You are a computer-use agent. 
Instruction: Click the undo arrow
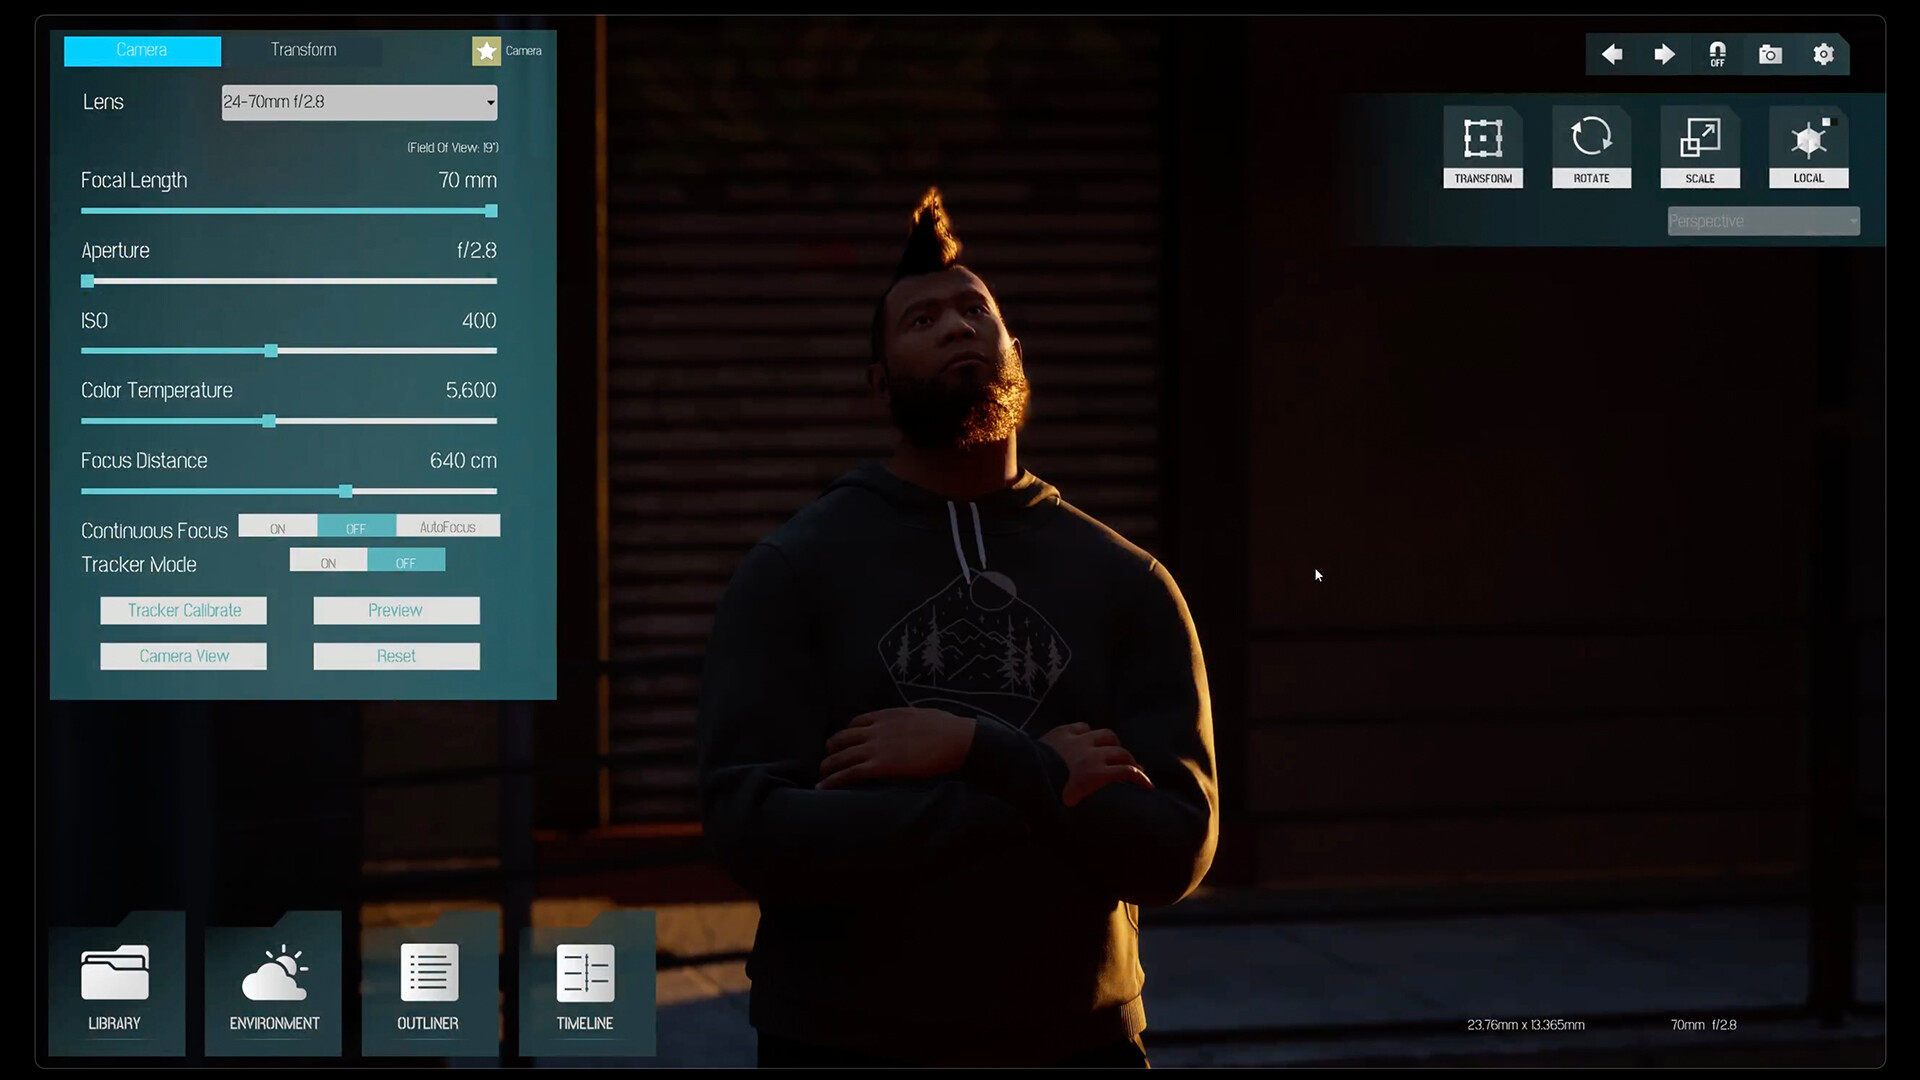pos(1613,55)
